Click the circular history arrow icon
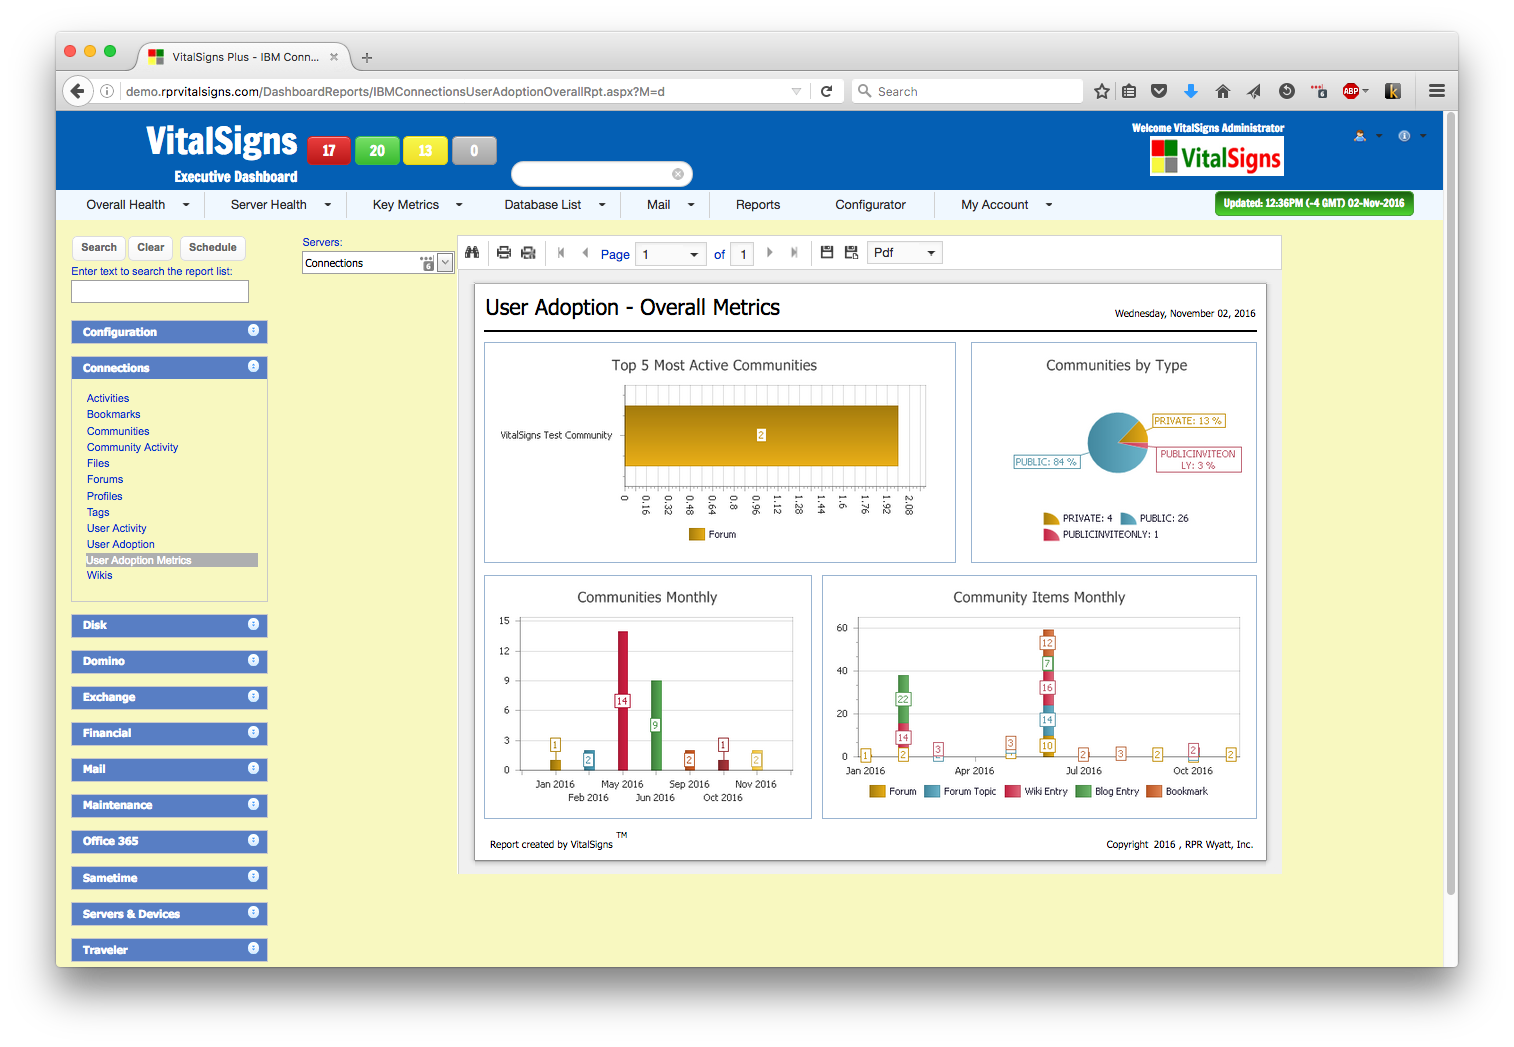 (1287, 91)
